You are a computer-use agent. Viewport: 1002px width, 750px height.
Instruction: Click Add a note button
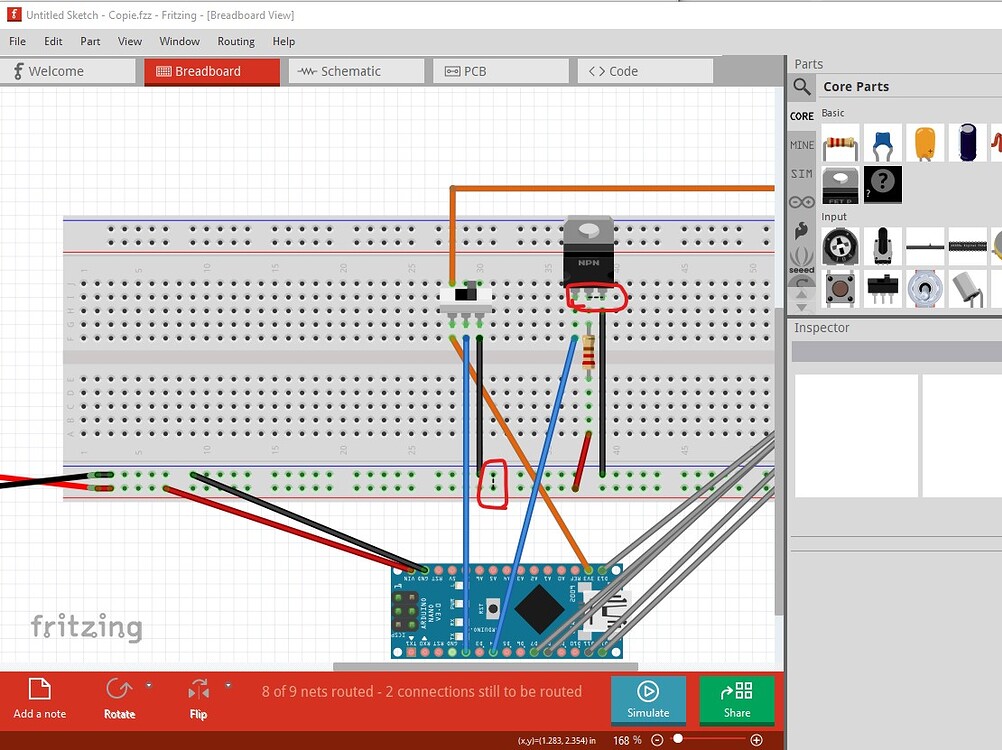pyautogui.click(x=40, y=698)
